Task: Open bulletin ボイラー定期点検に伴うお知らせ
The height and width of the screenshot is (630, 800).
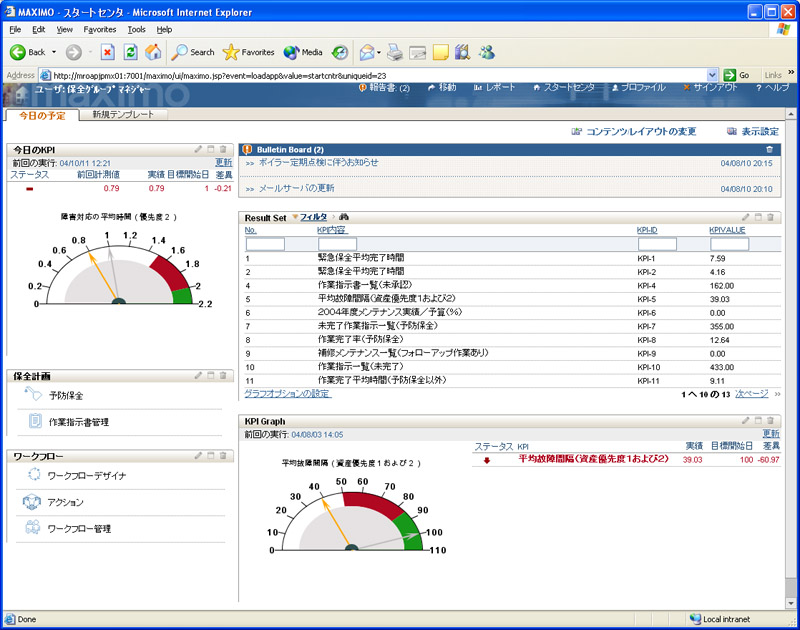Action: point(318,162)
